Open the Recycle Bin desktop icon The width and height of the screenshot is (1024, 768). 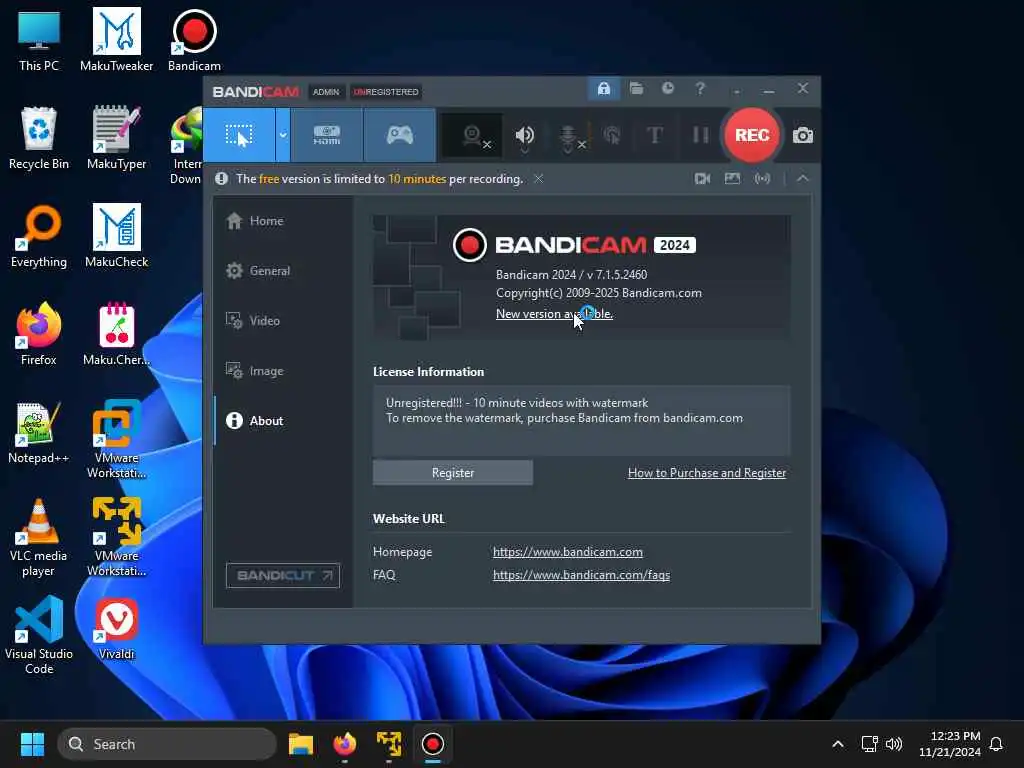pos(39,138)
